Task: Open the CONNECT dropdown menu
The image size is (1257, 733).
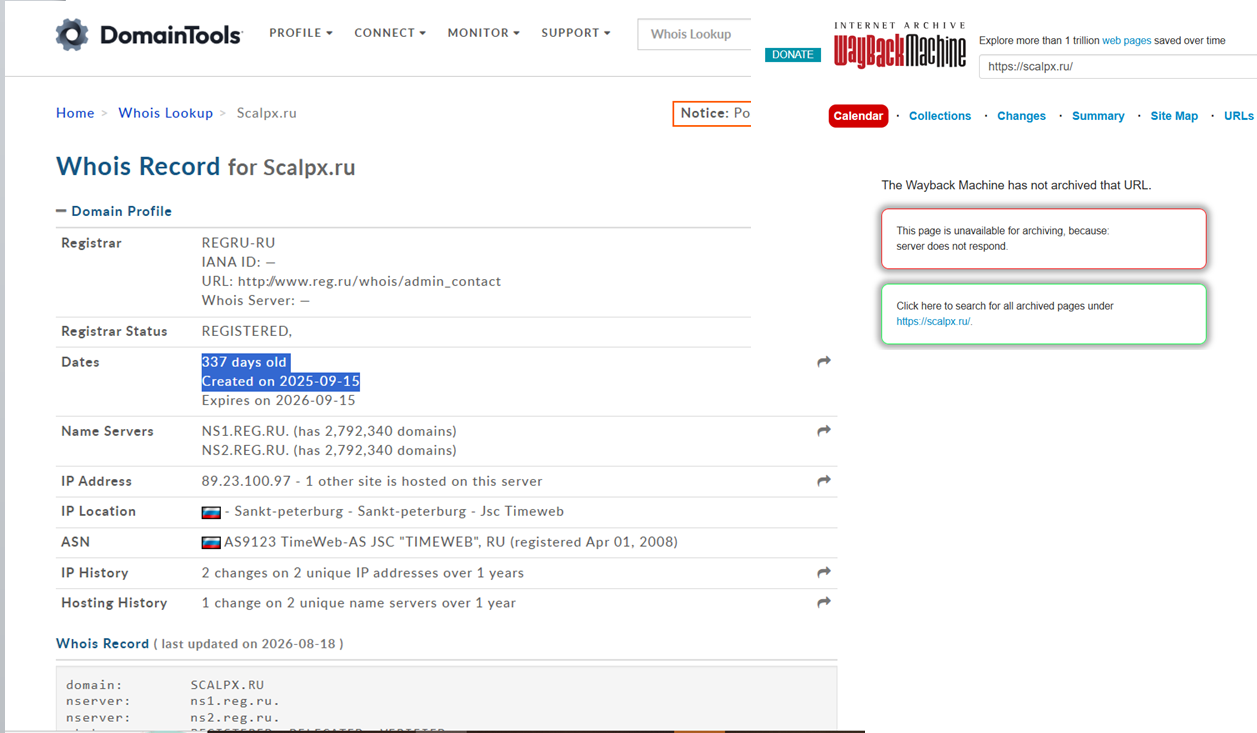Action: [390, 33]
